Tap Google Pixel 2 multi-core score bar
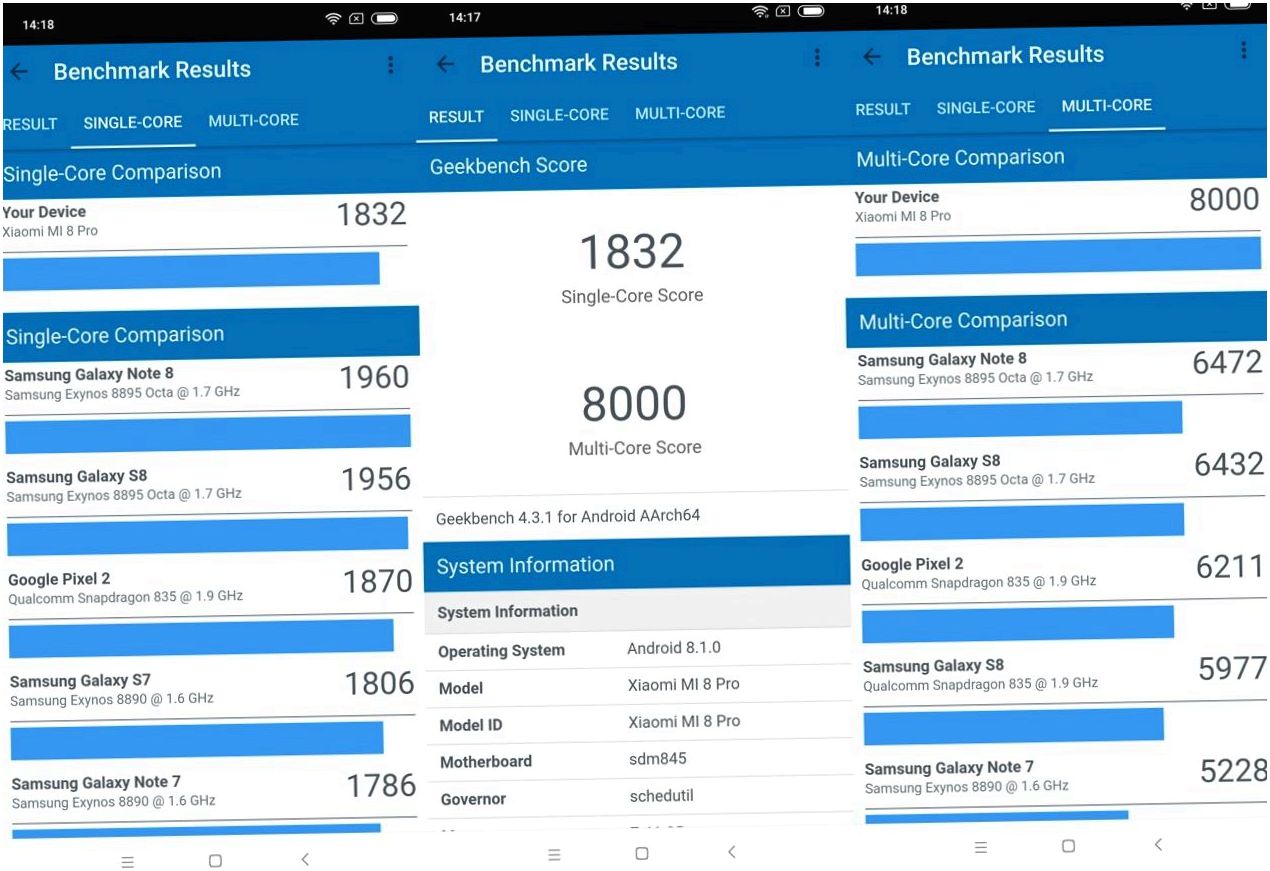 (x=1018, y=623)
